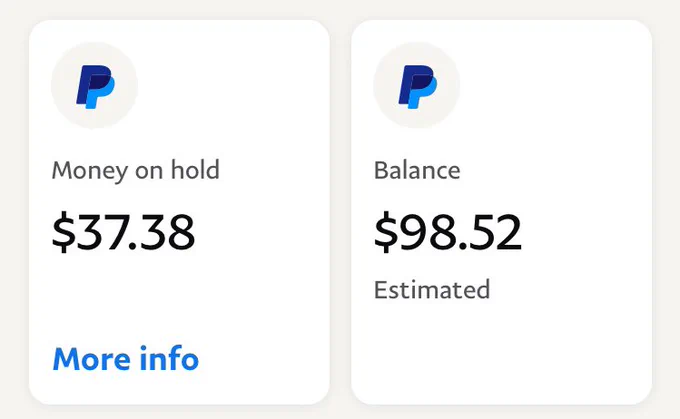Open the Money on hold card
Image resolution: width=680 pixels, height=419 pixels.
click(179, 212)
